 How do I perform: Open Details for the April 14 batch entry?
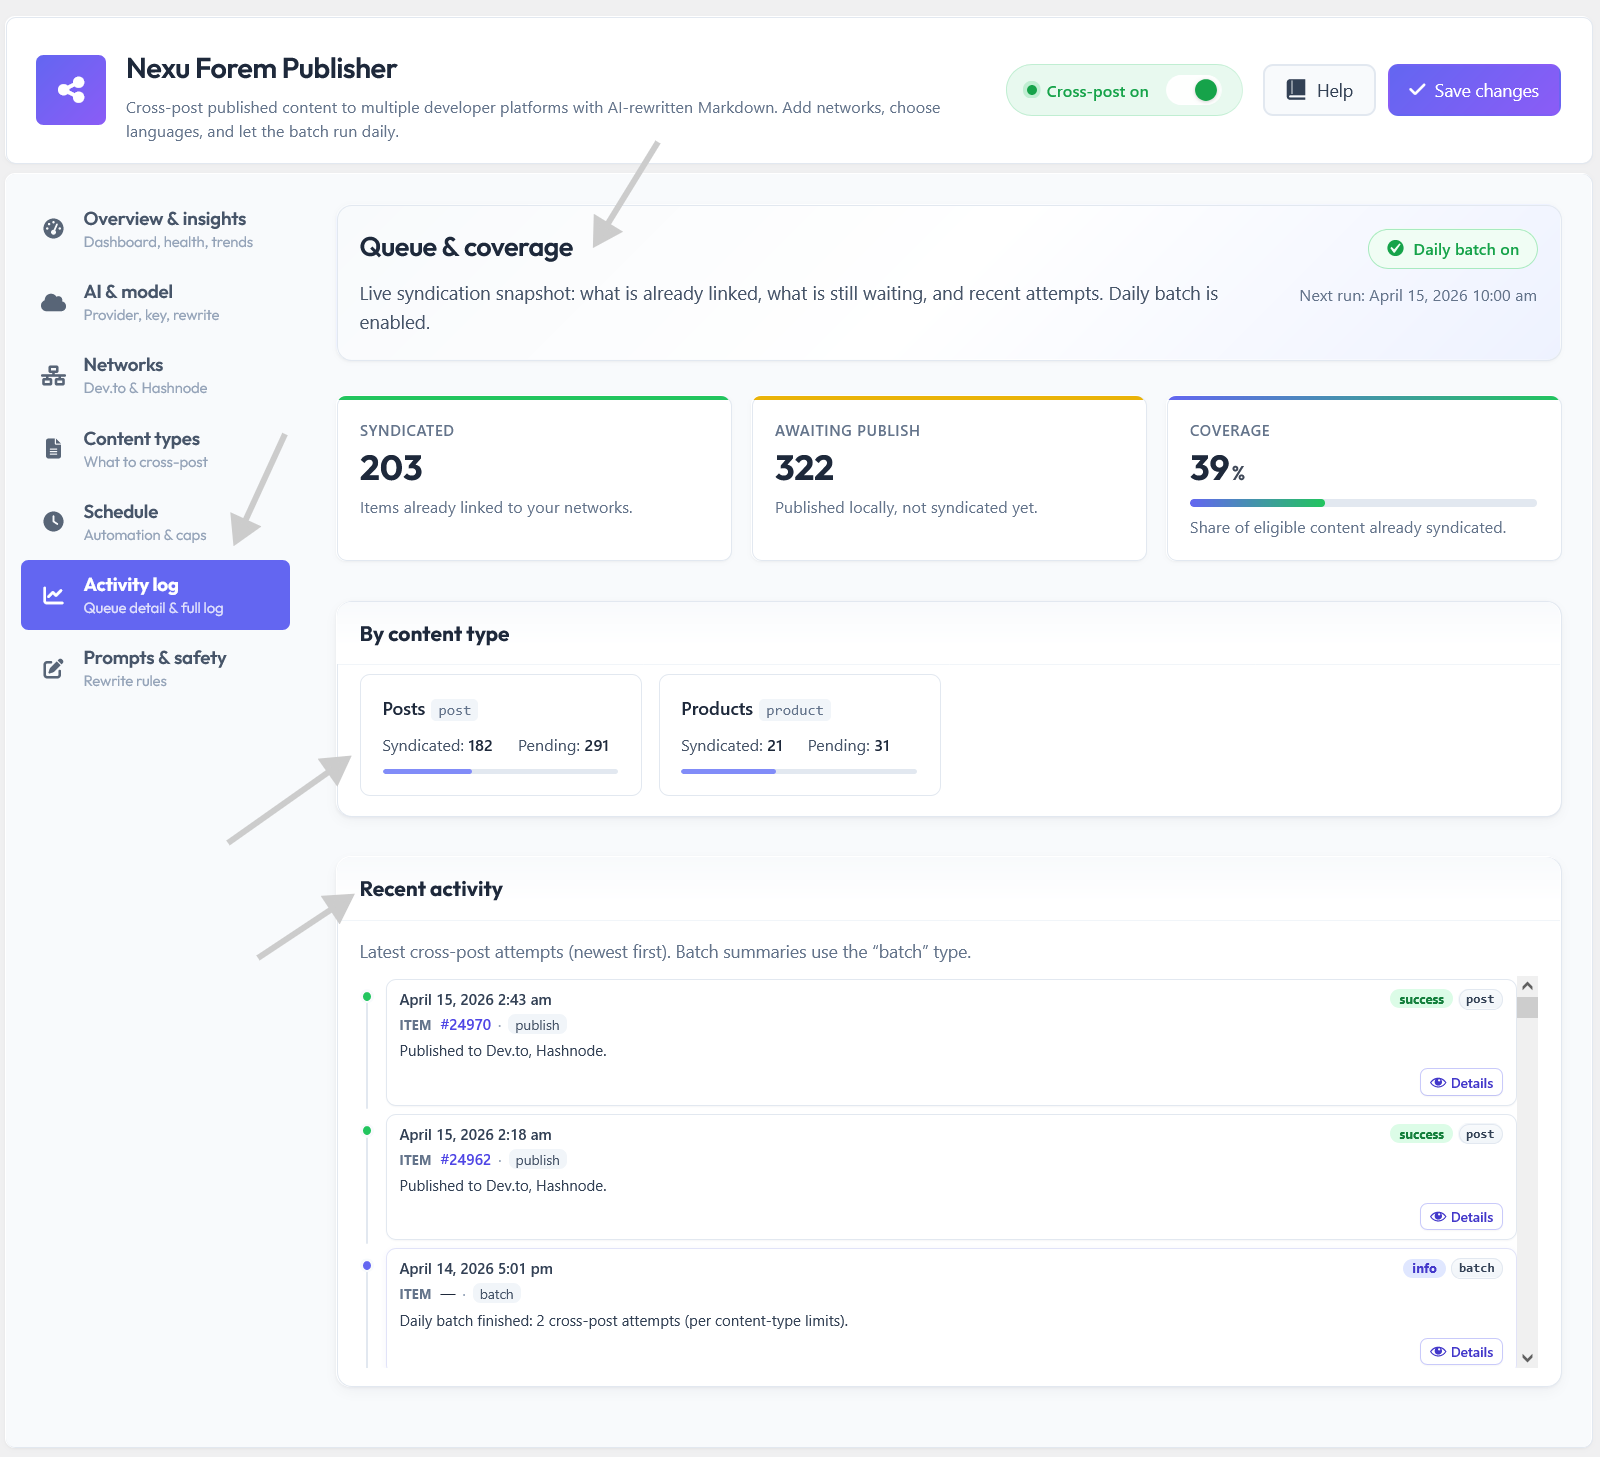(x=1461, y=1352)
